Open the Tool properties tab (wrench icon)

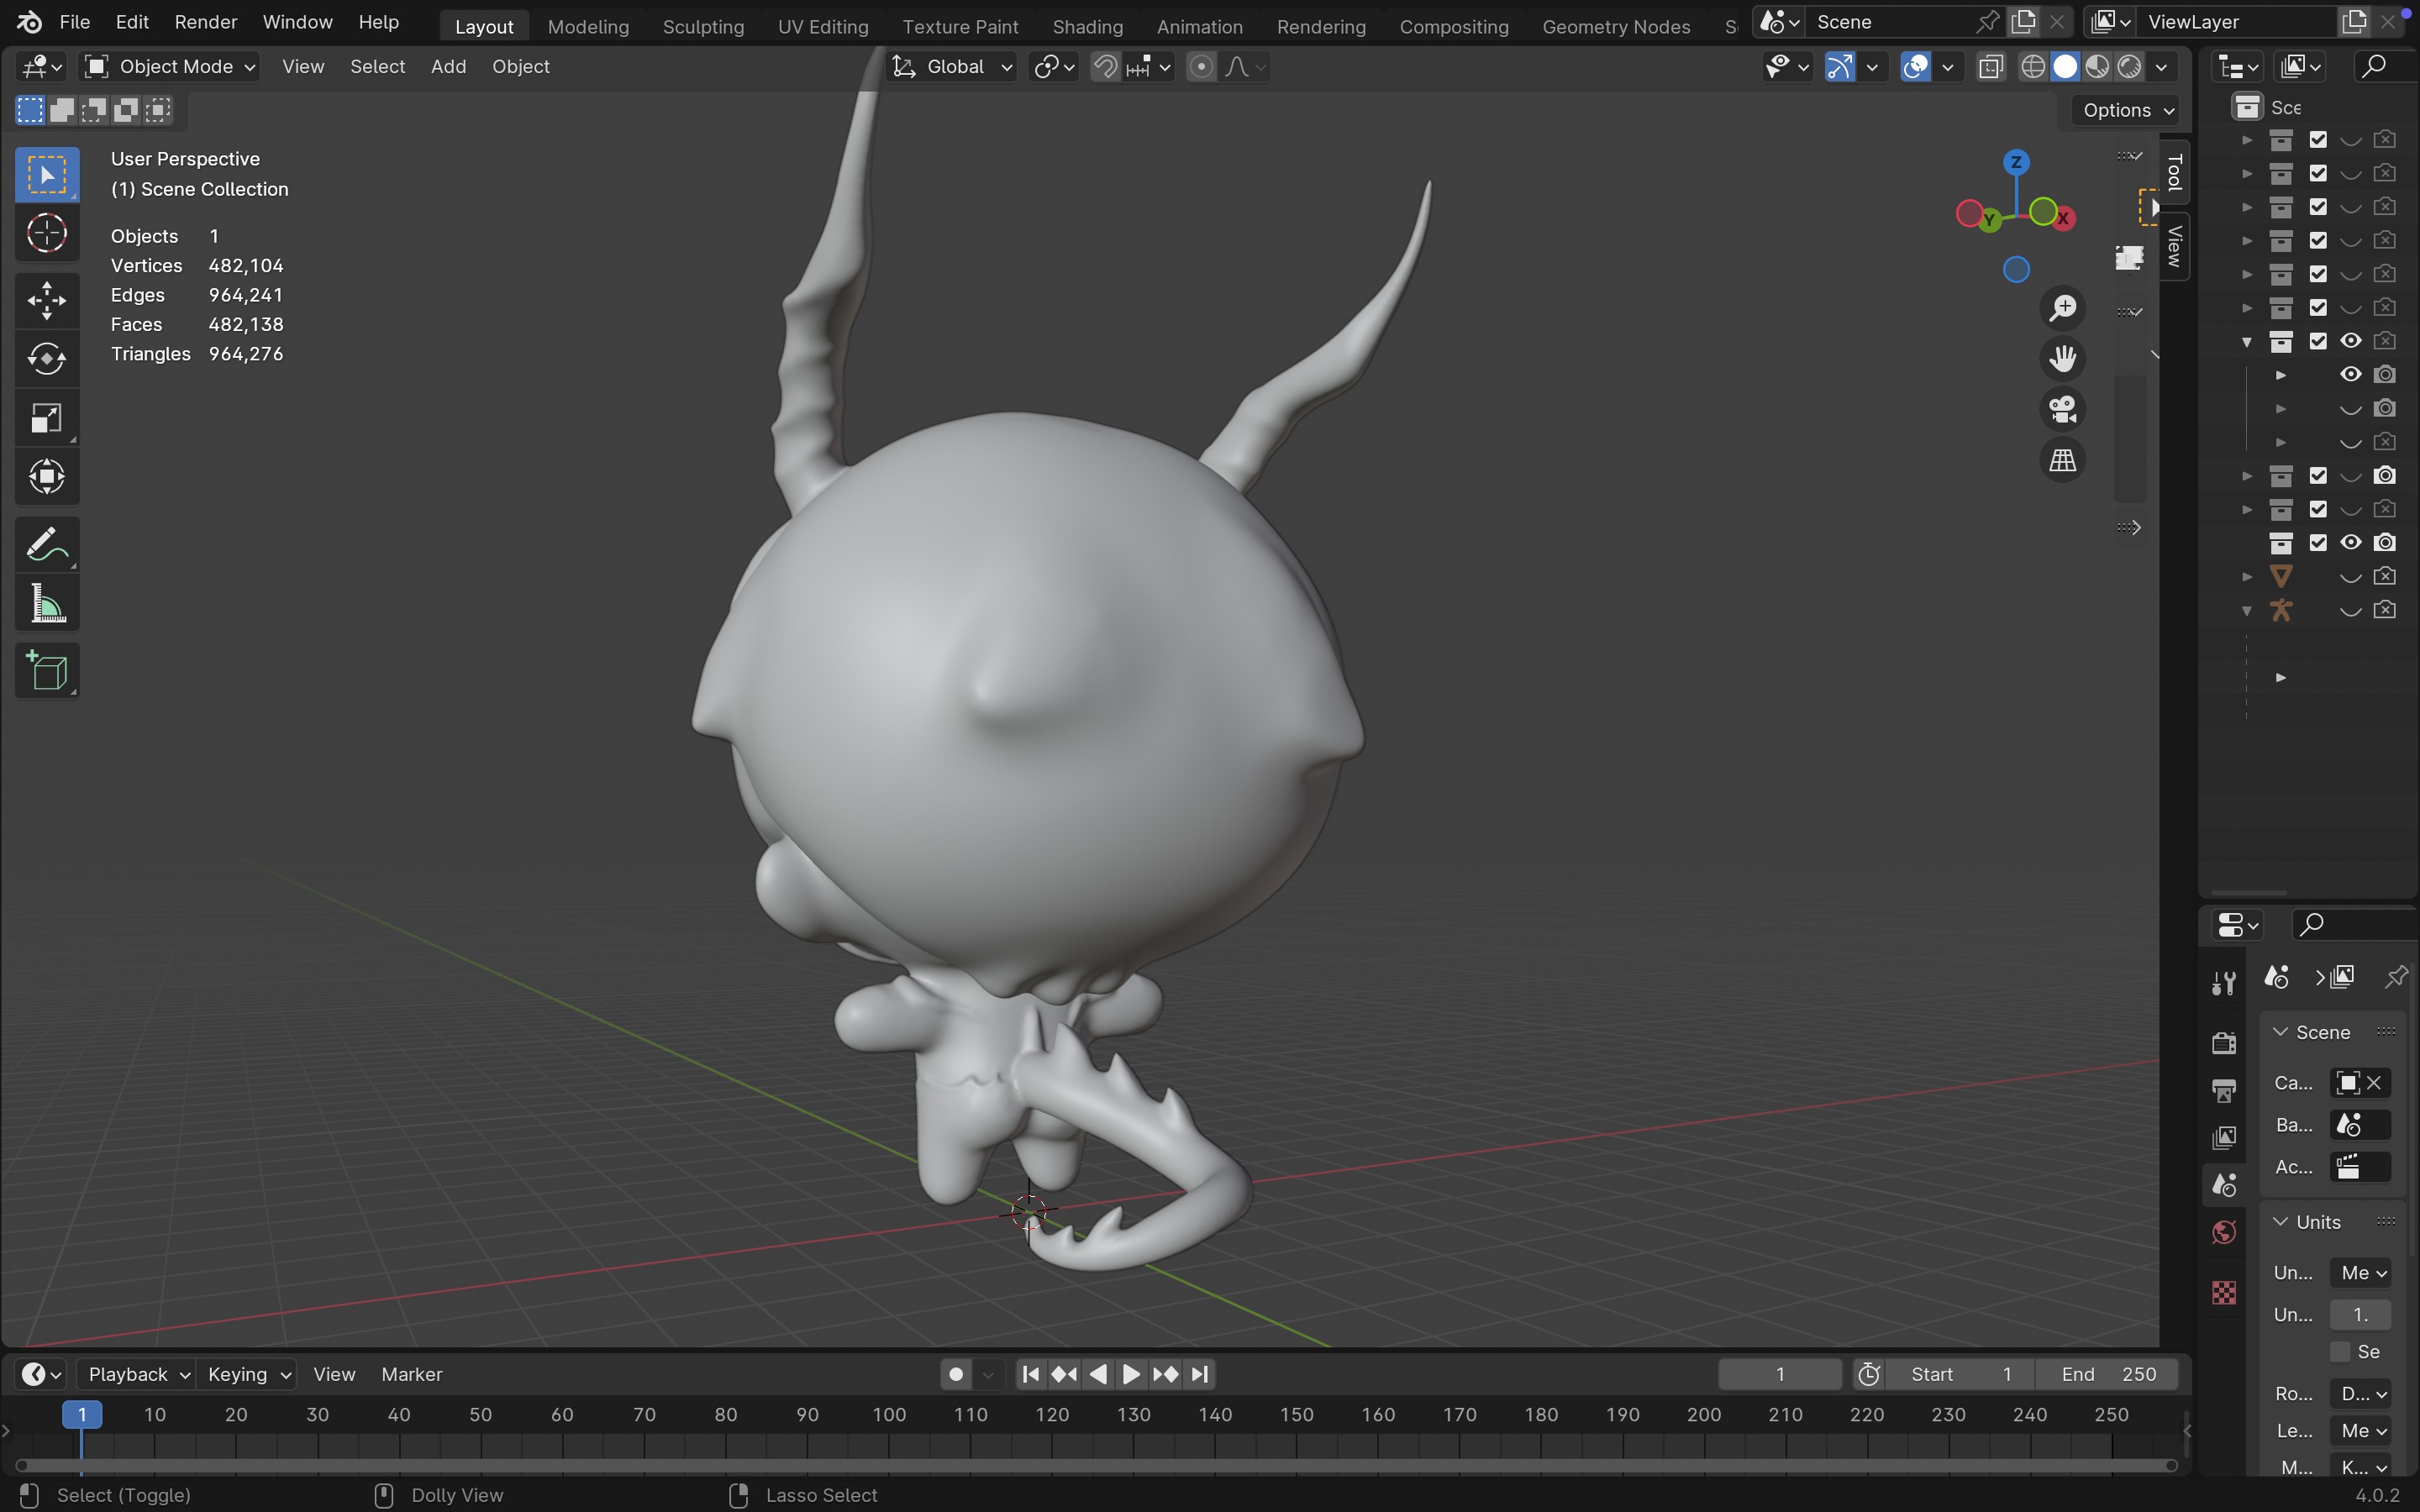(2224, 984)
